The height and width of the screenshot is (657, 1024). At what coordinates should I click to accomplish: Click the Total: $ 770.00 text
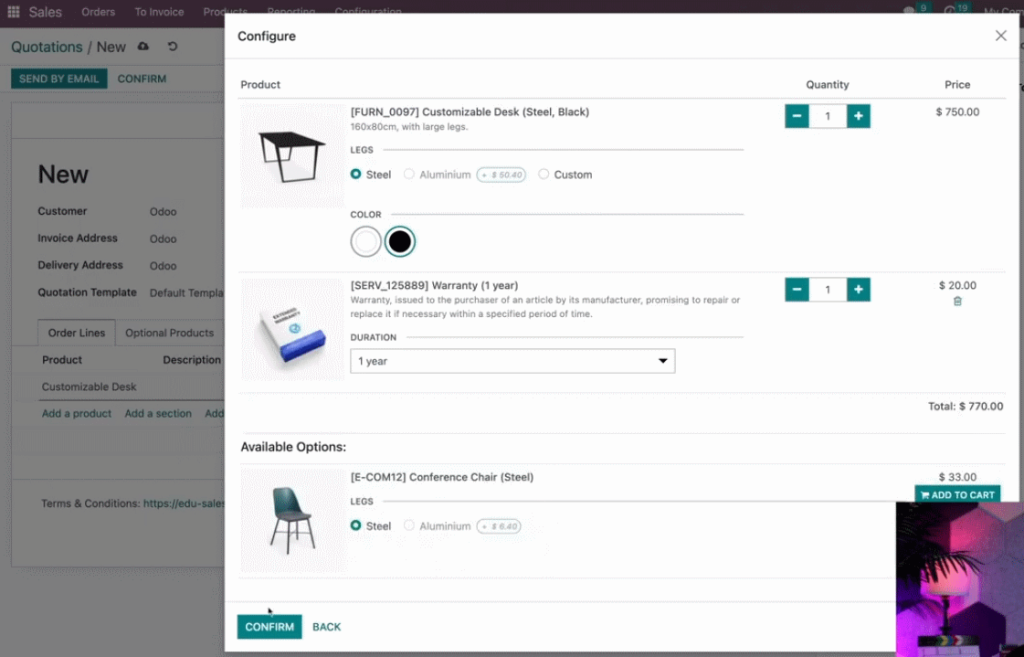click(965, 406)
